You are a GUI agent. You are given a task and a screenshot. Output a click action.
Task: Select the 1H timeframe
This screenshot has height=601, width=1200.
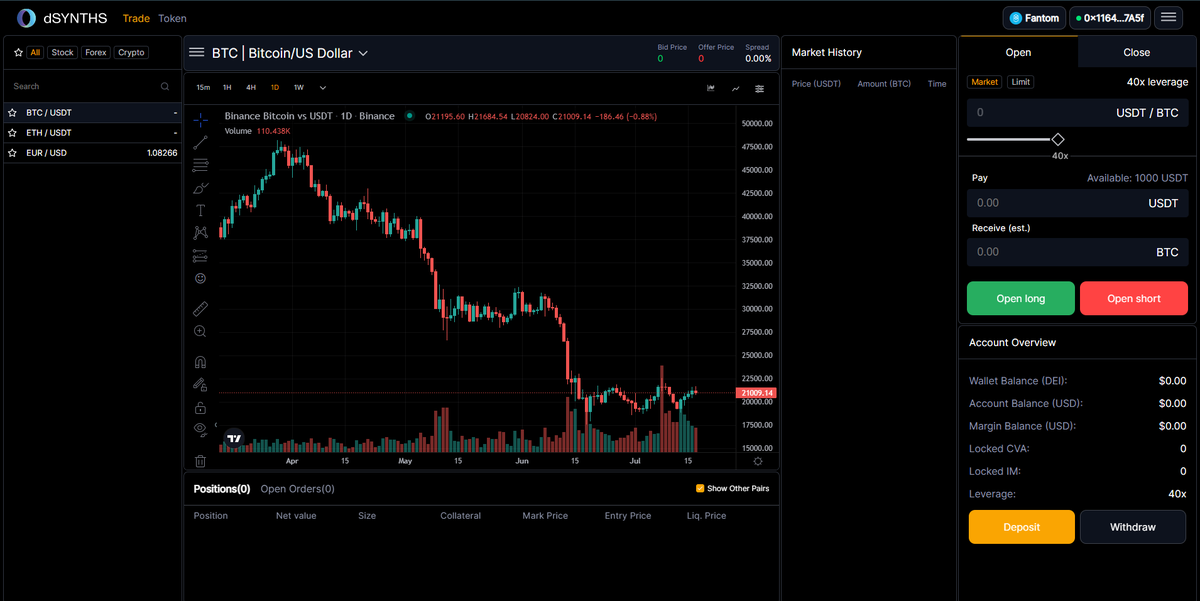[227, 88]
